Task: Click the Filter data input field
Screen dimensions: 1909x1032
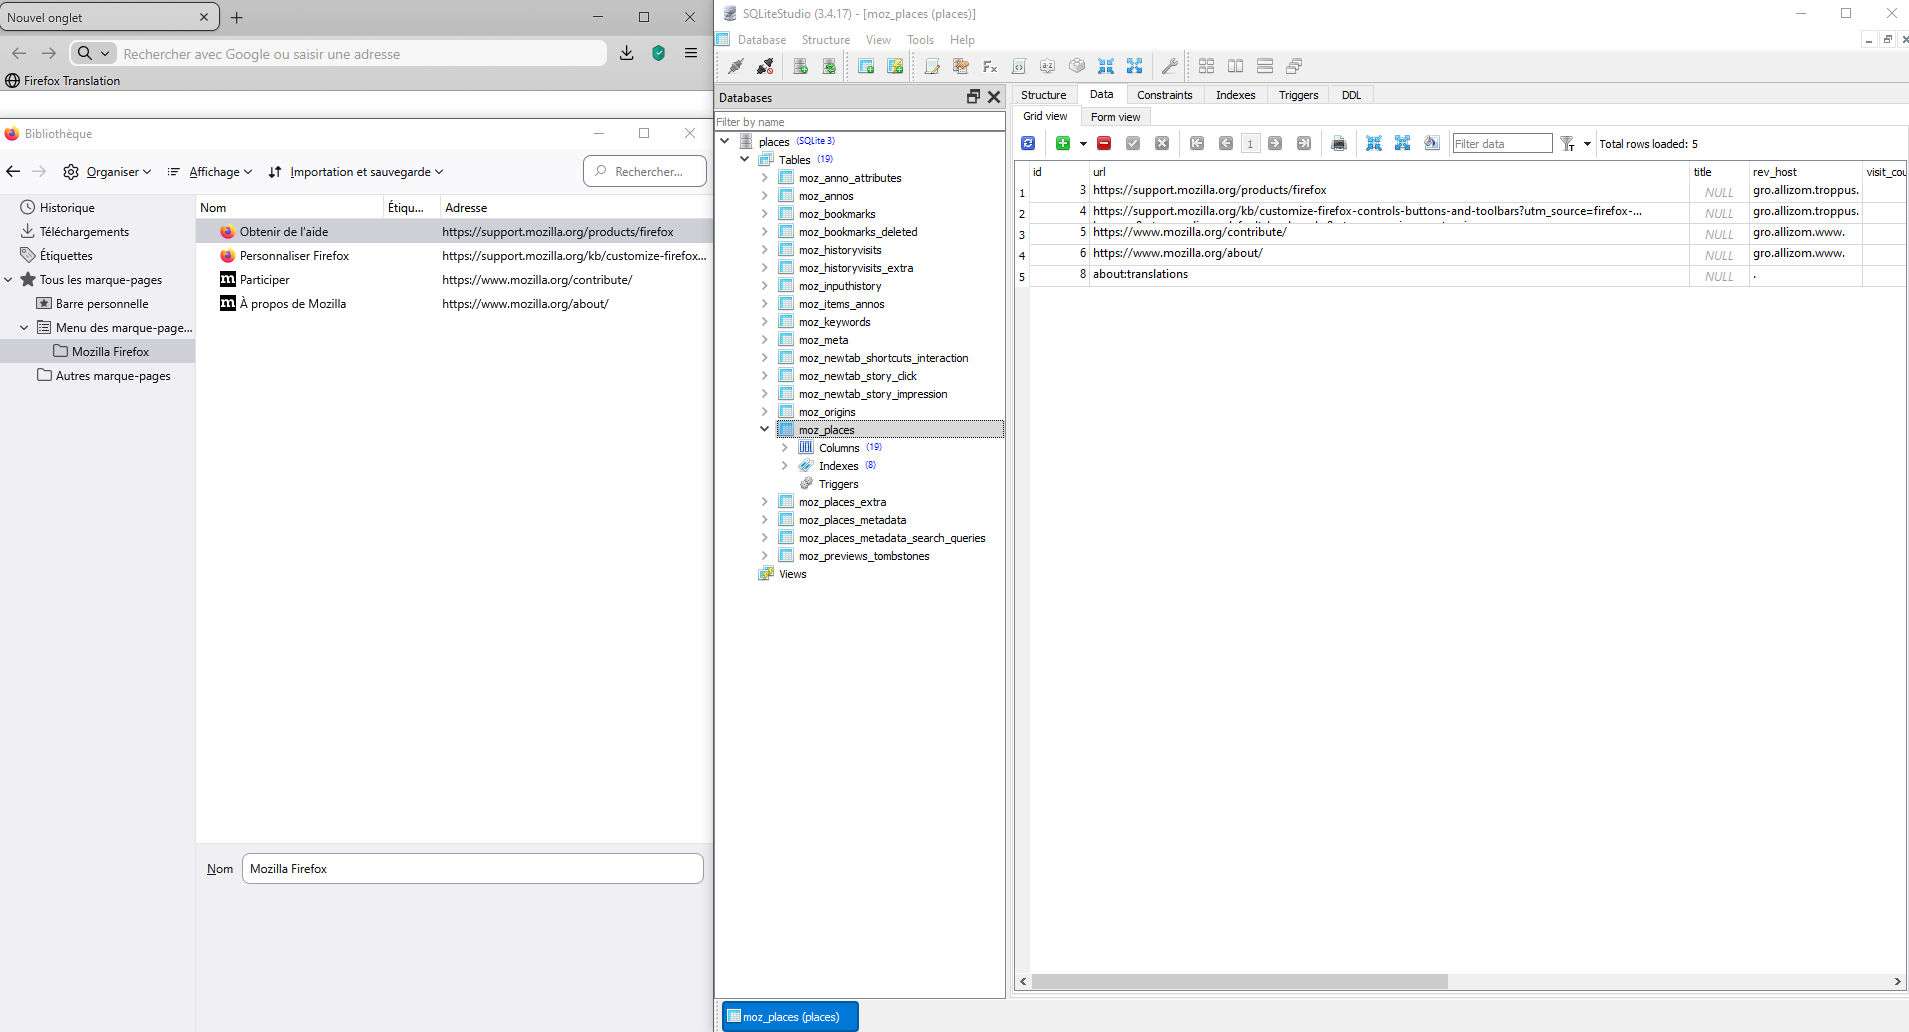Action: pos(1501,144)
